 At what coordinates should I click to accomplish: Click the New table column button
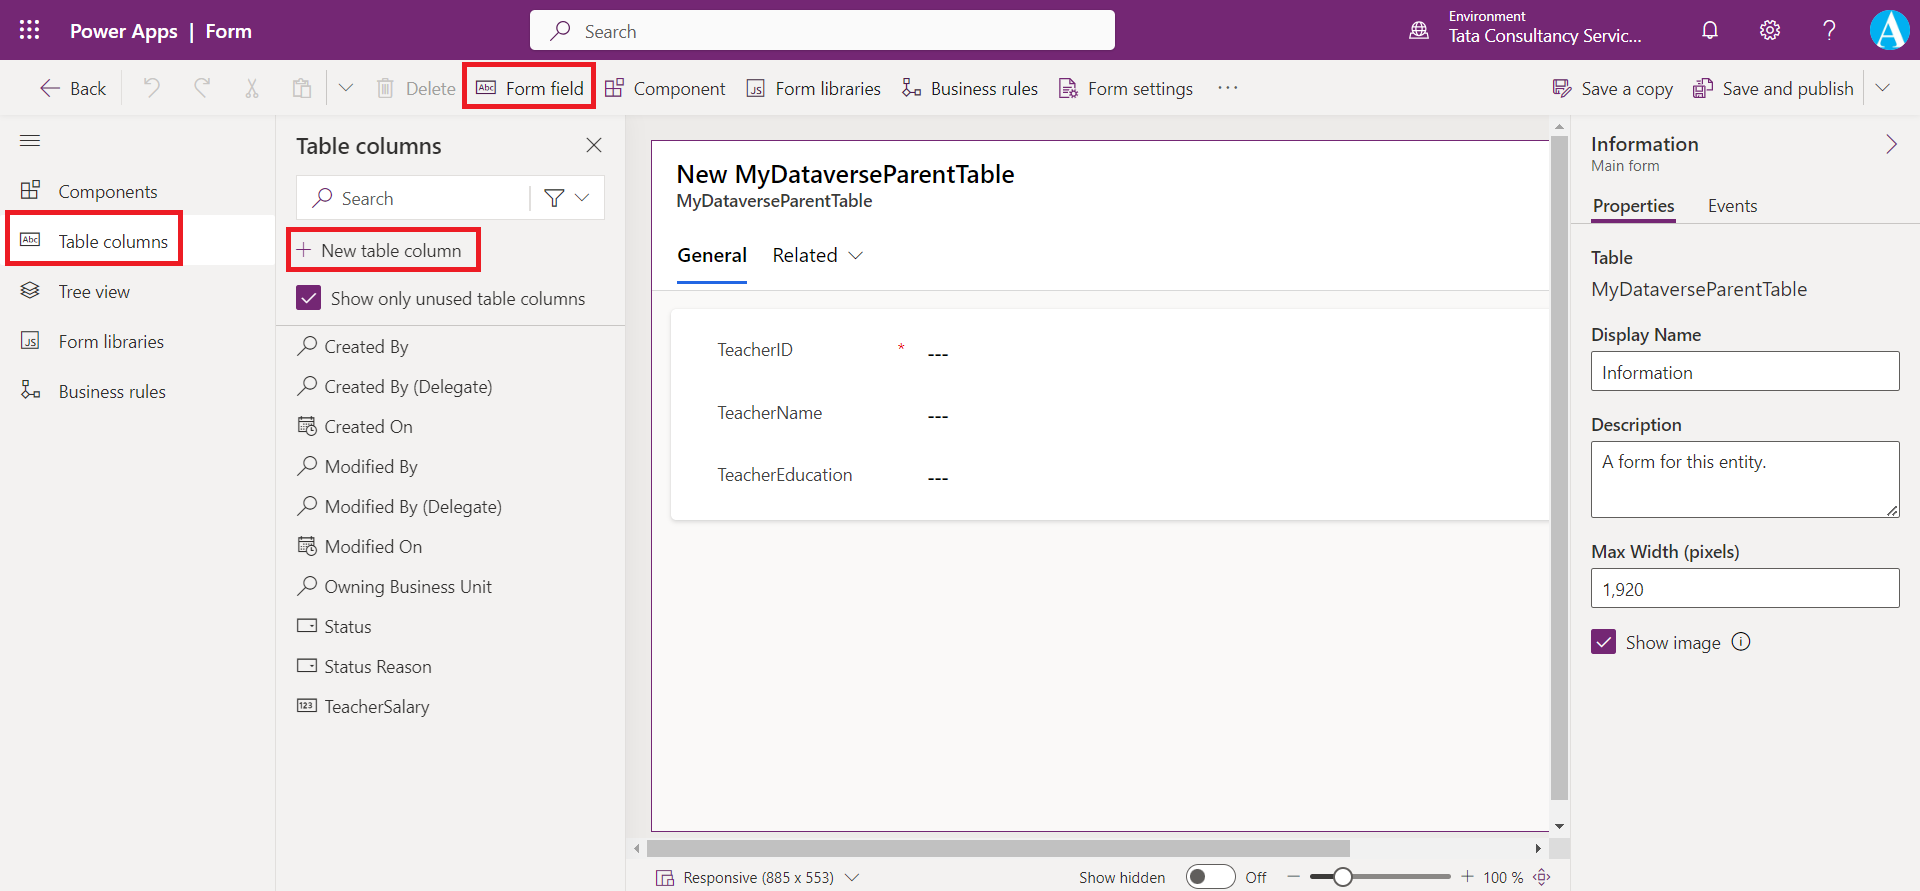[383, 251]
